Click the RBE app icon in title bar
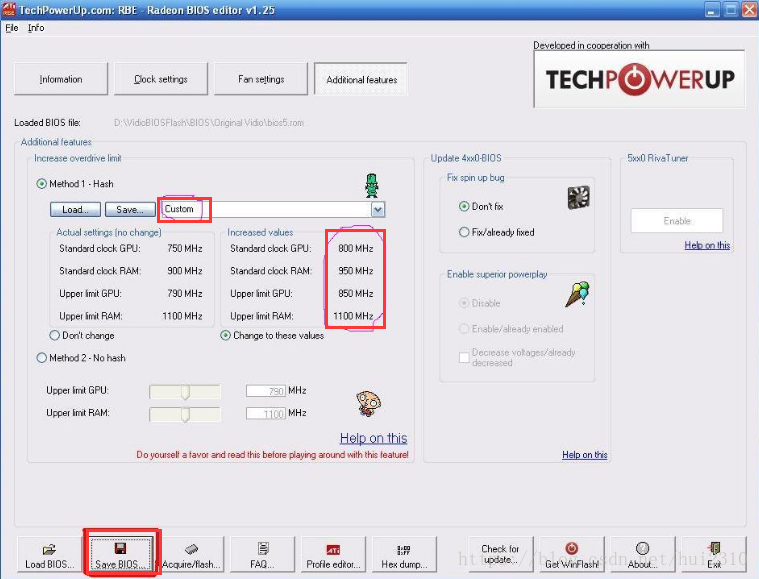 [x=9, y=9]
